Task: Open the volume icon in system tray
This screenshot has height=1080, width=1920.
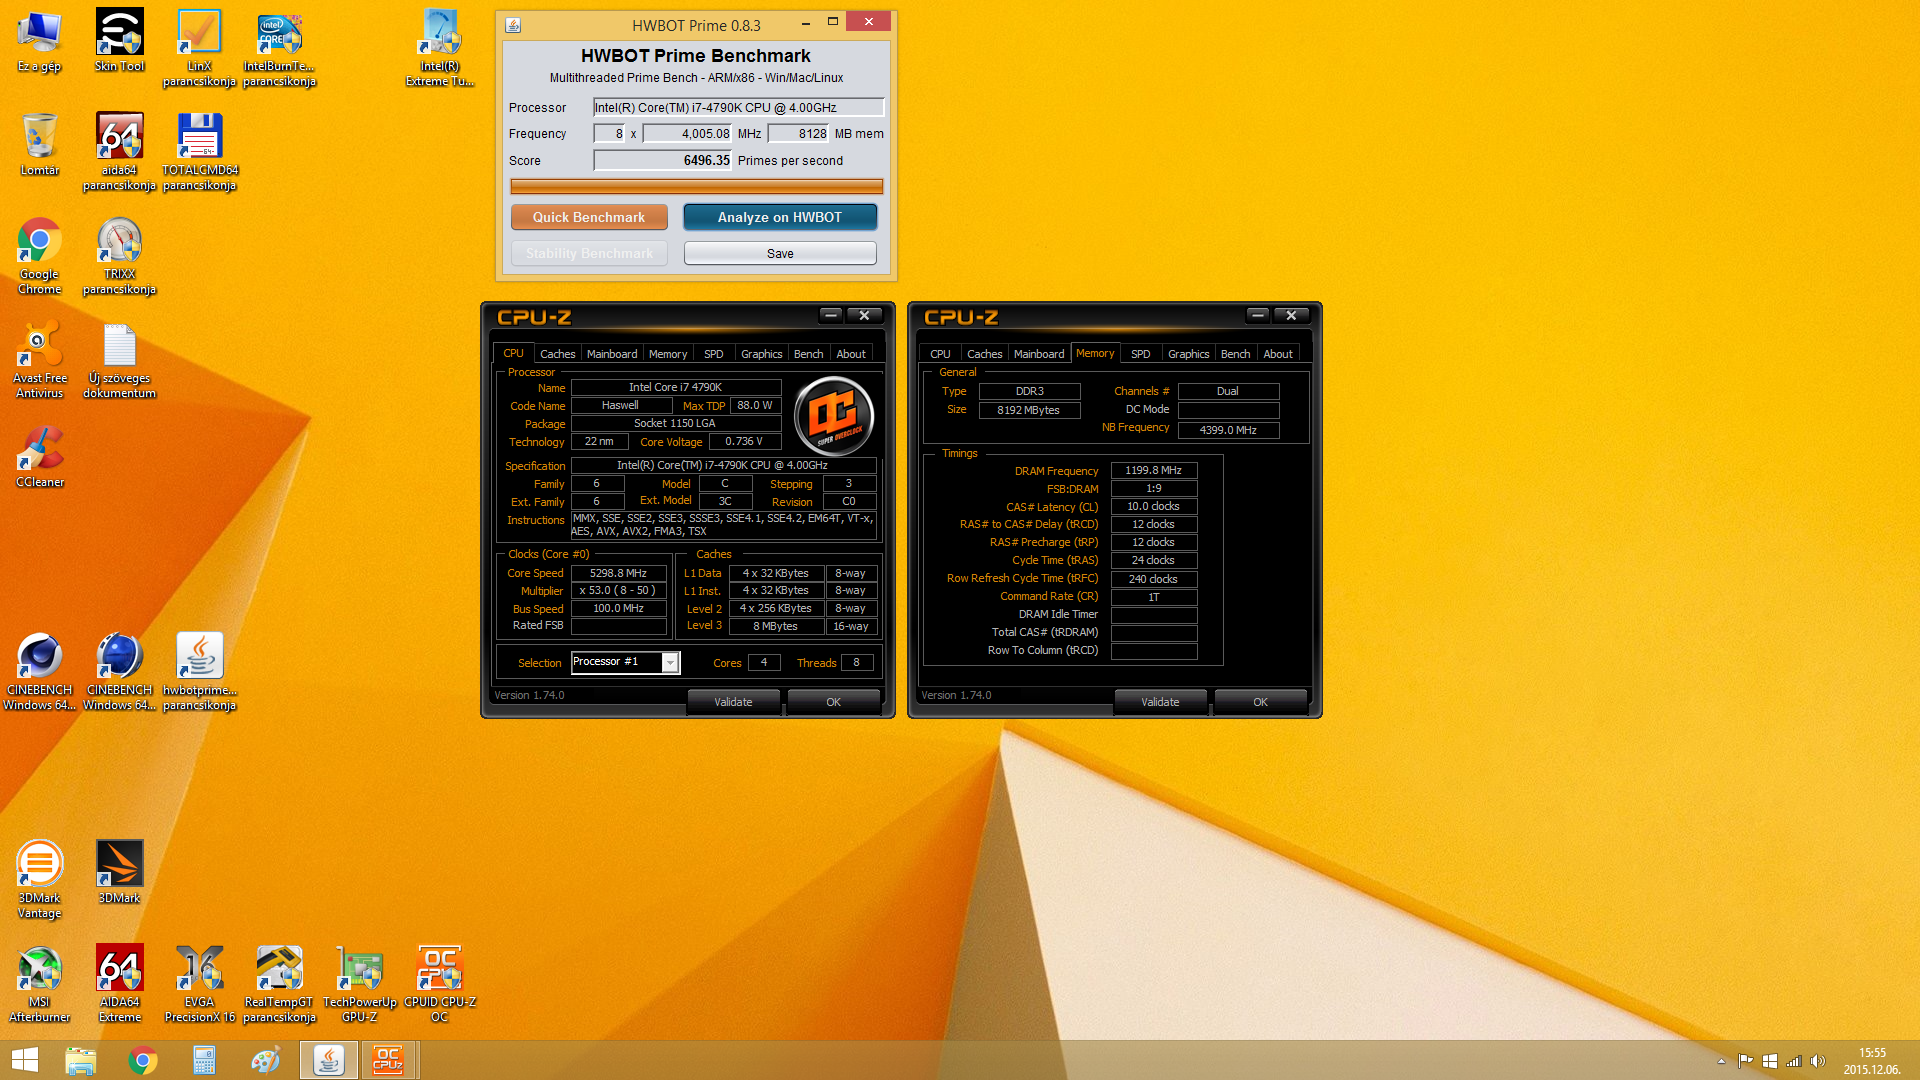Action: [1818, 1061]
